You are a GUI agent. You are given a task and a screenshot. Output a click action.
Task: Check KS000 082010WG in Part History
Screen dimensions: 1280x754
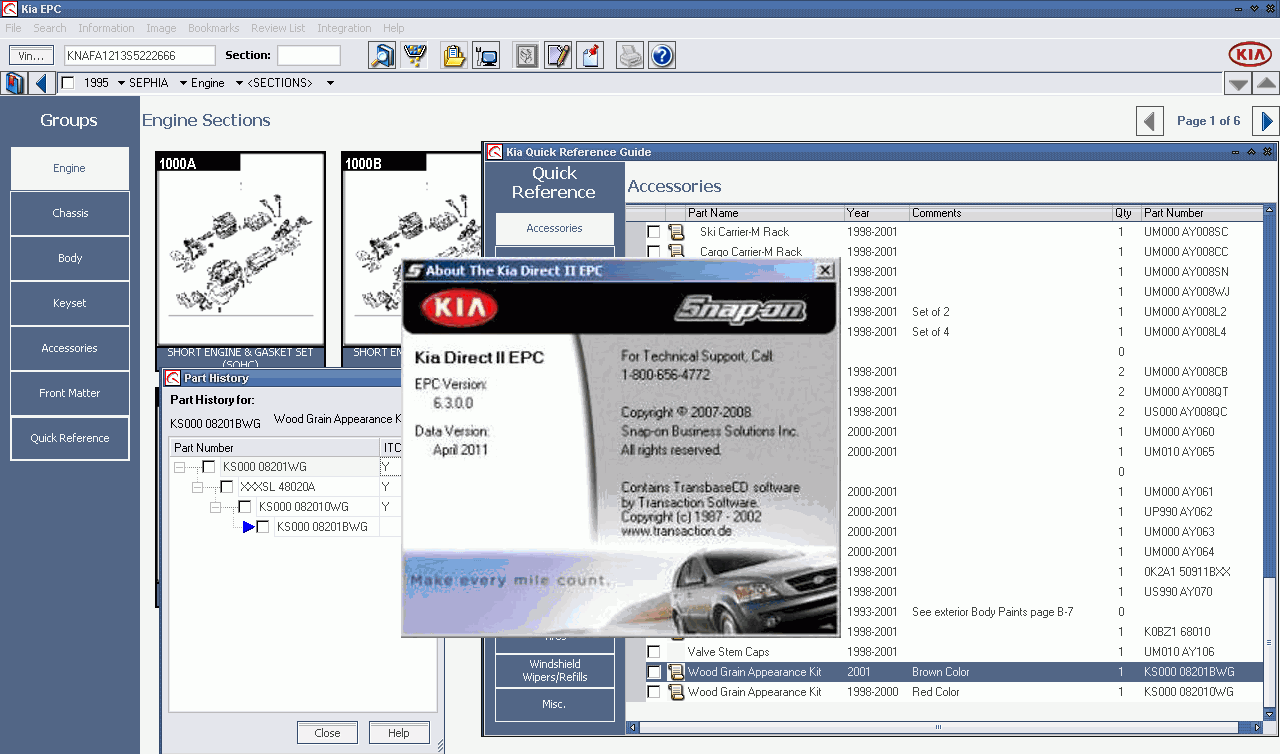245,507
